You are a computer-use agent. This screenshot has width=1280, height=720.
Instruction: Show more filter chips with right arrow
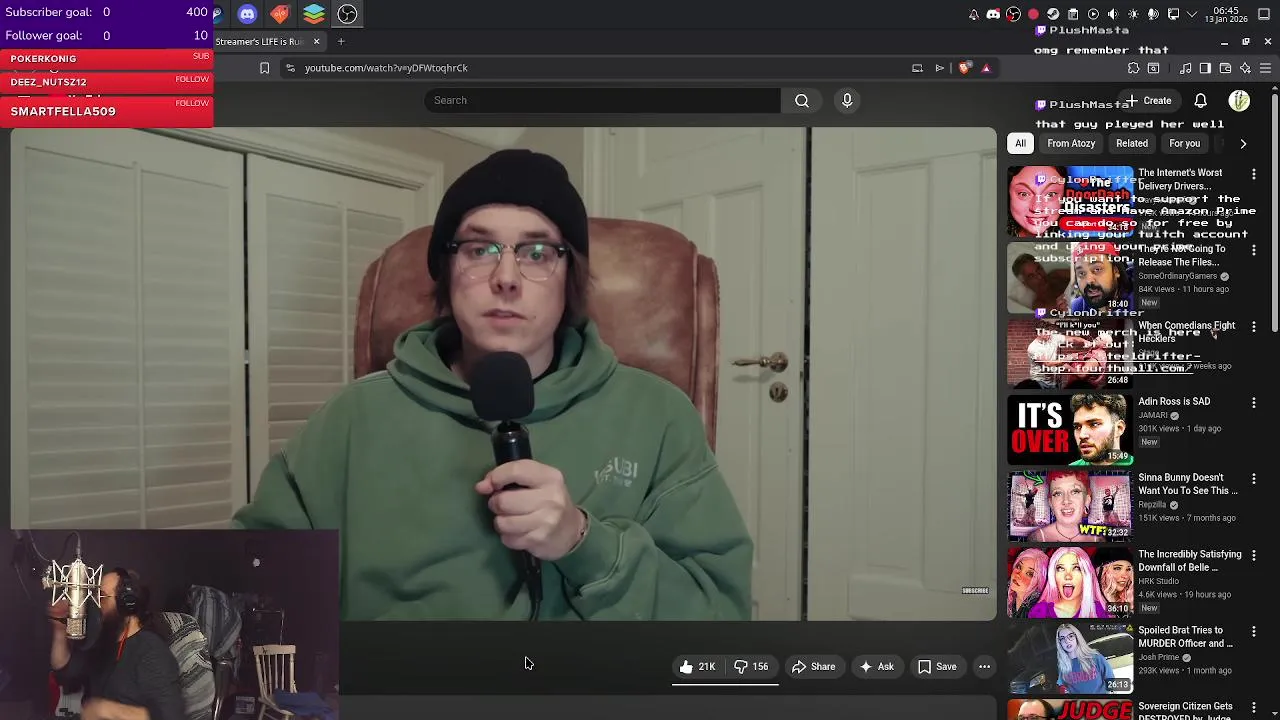click(1243, 143)
